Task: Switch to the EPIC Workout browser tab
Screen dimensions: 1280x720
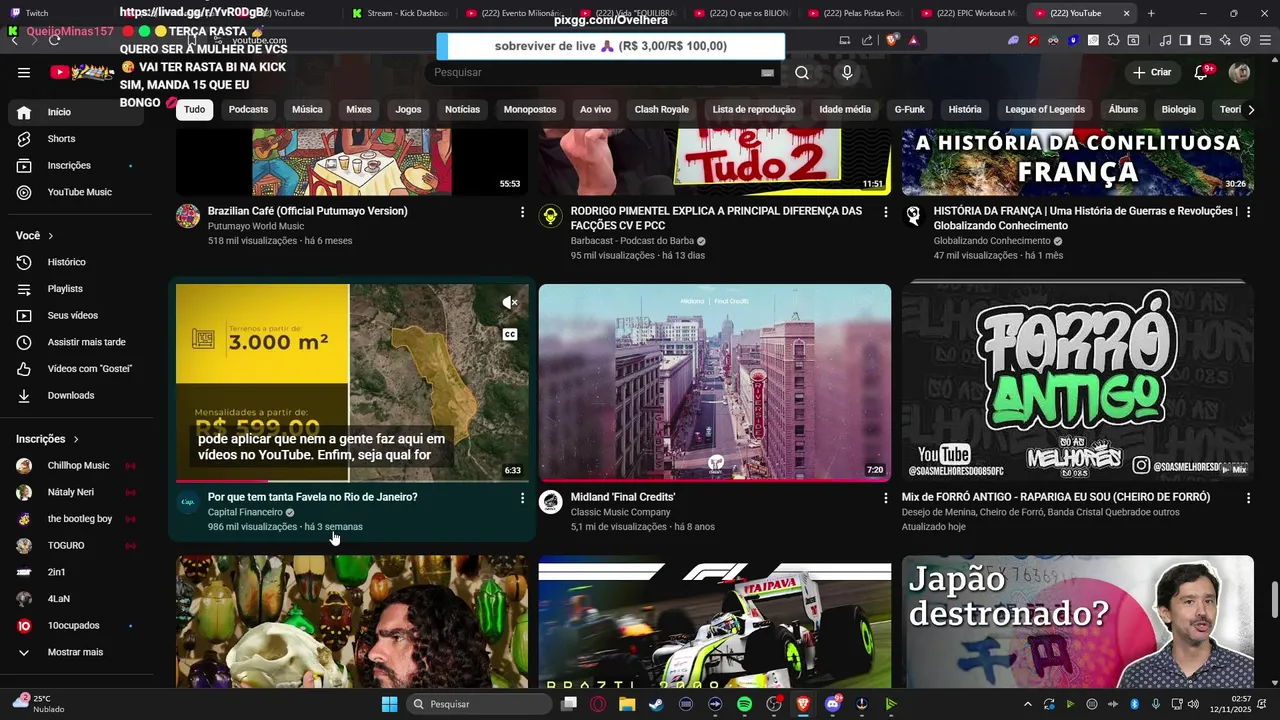Action: click(x=968, y=13)
